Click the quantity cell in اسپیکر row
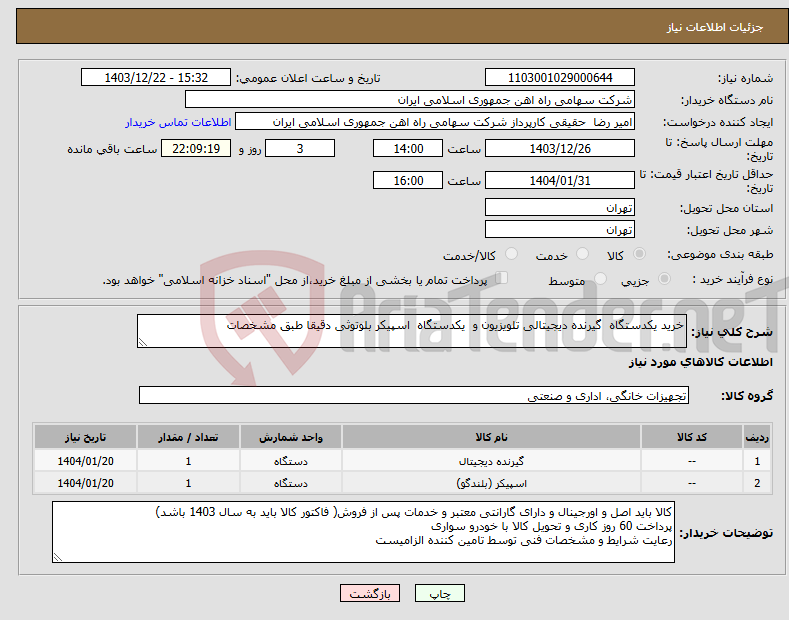Image resolution: width=789 pixels, height=620 pixels. pos(188,483)
